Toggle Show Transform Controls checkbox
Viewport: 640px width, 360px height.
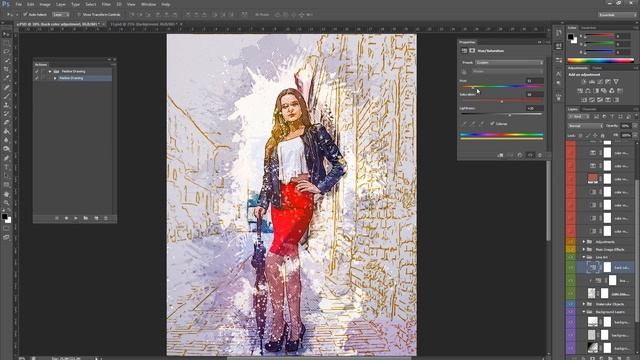click(79, 14)
